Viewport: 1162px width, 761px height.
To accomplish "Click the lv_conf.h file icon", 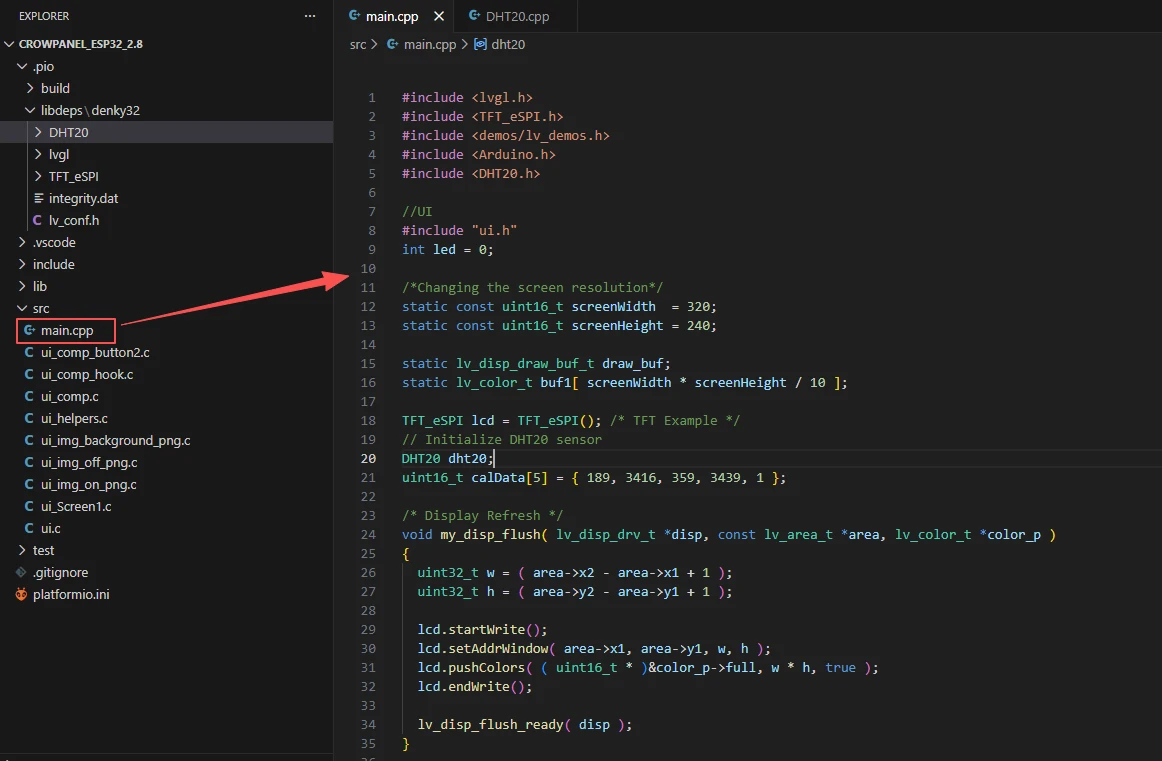I will pos(38,220).
